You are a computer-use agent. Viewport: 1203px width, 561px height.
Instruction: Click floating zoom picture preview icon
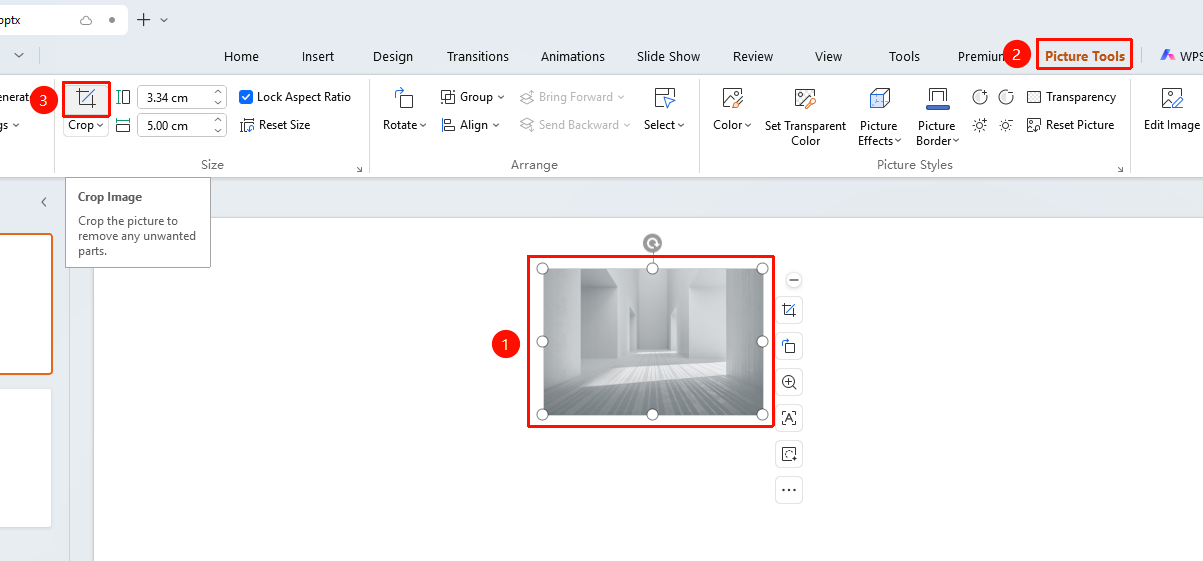pos(789,382)
